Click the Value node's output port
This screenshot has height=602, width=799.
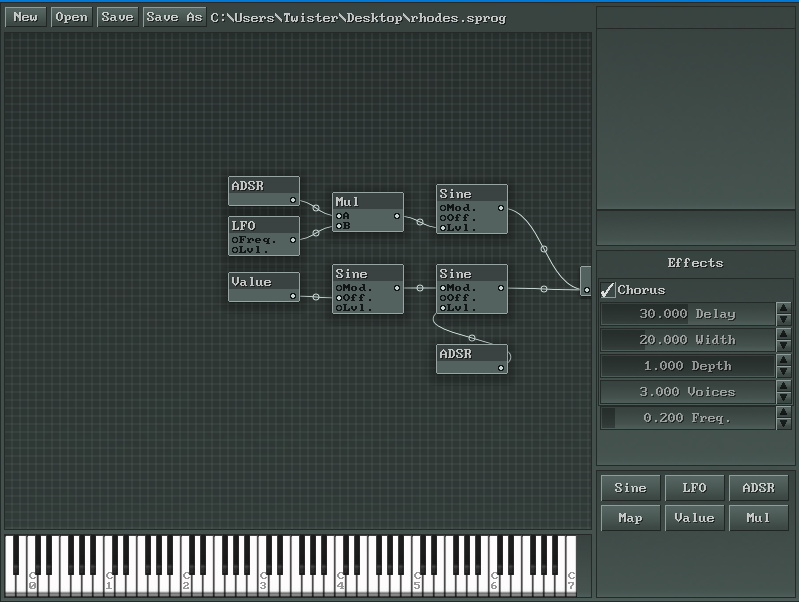coord(293,296)
